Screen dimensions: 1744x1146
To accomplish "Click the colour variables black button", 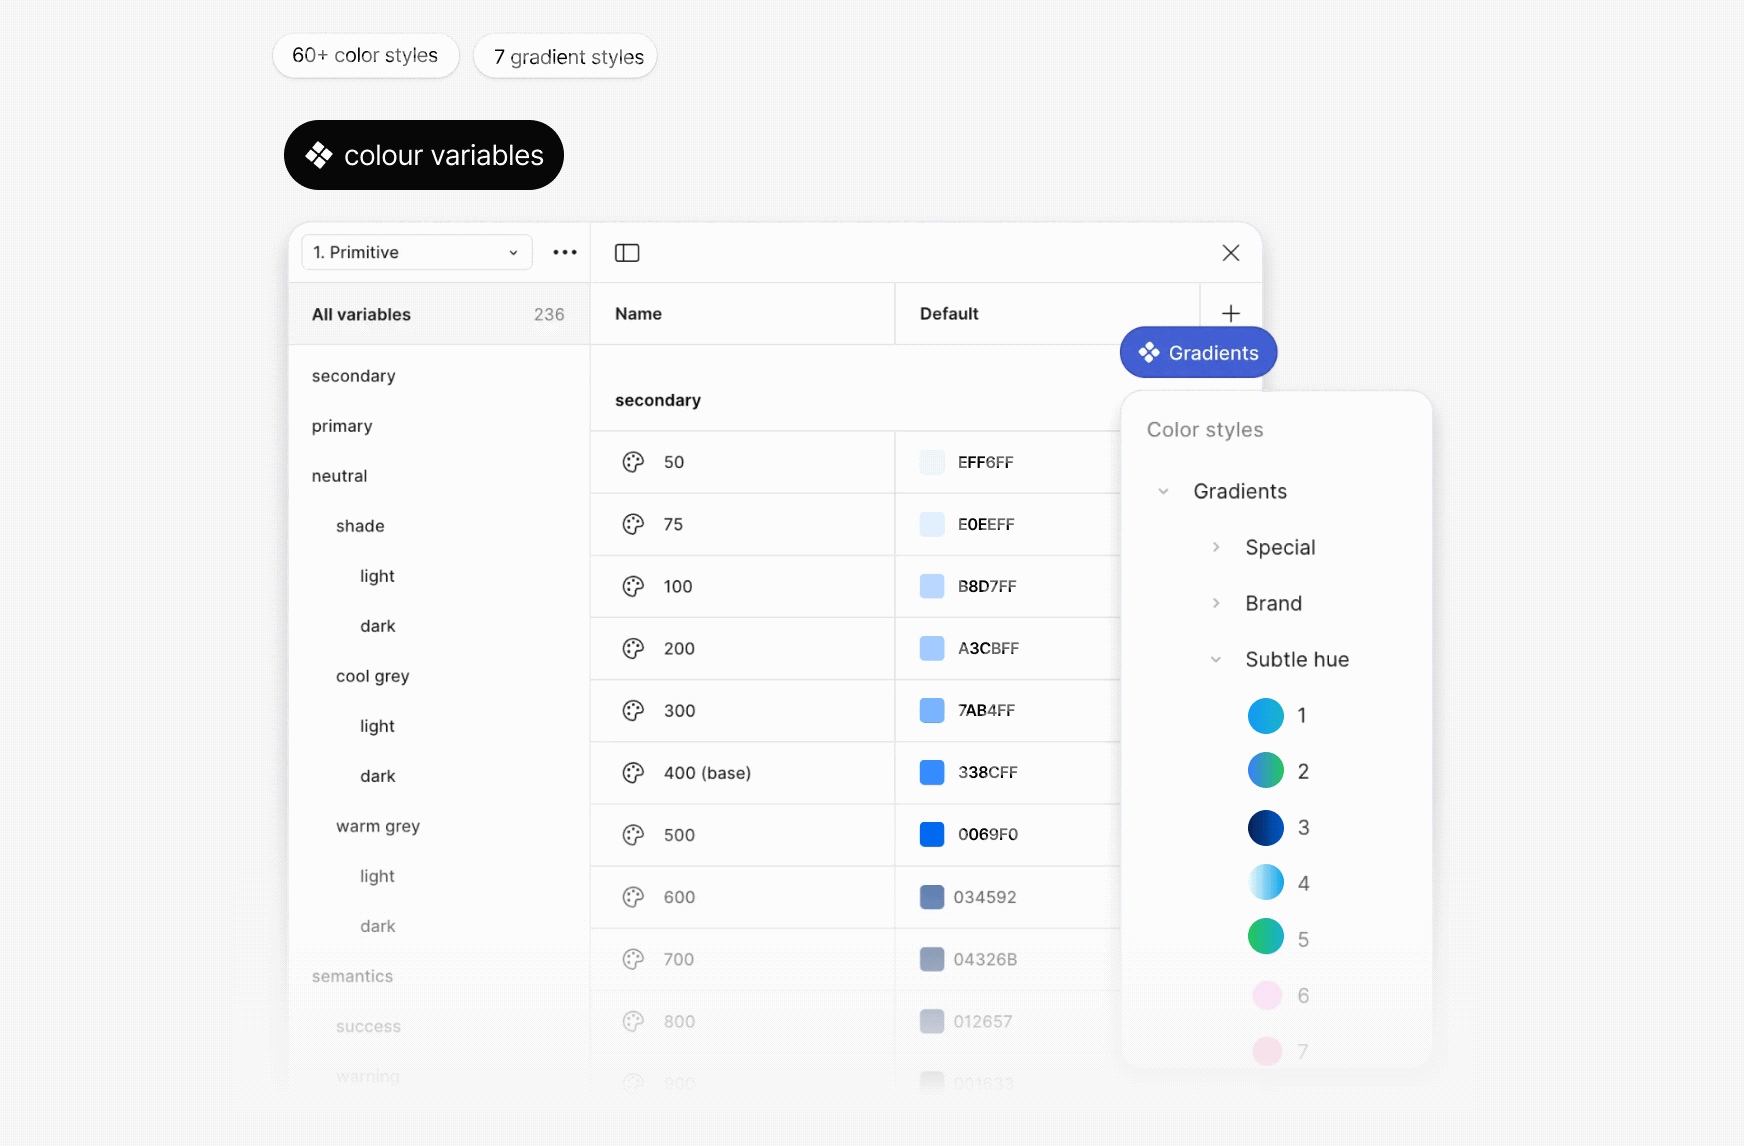I will (424, 155).
